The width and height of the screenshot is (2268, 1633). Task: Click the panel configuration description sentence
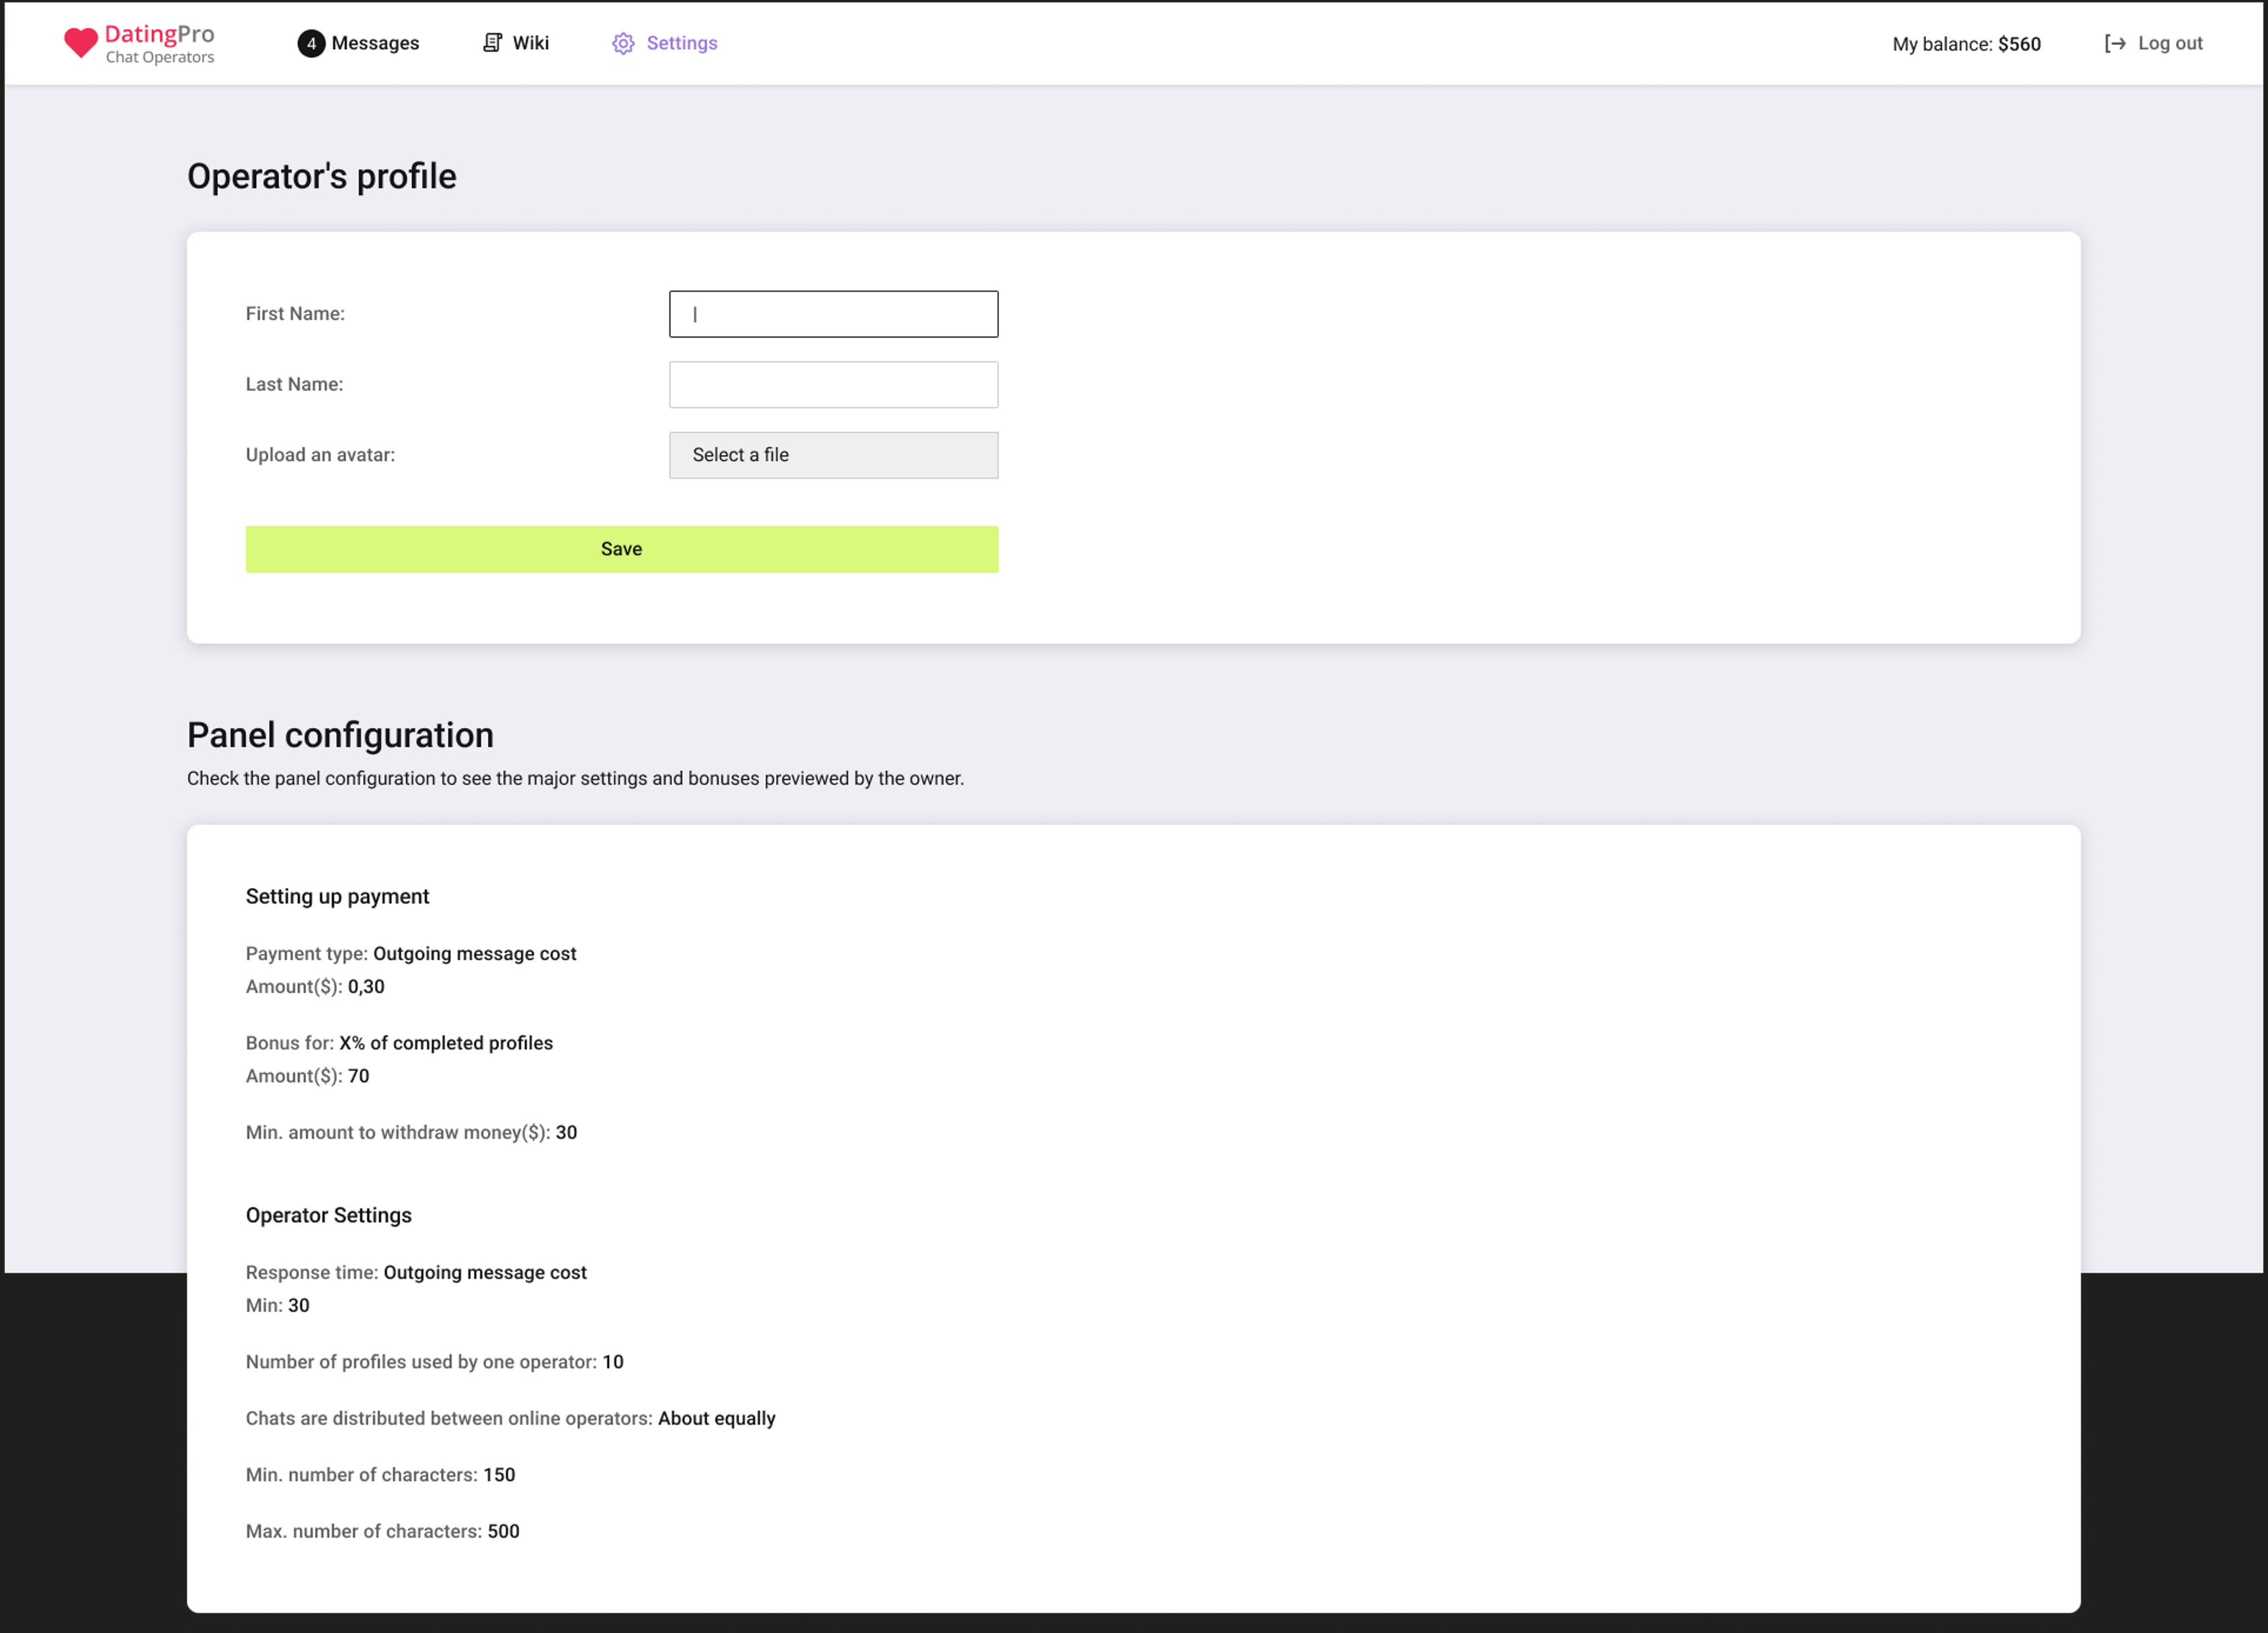click(576, 778)
